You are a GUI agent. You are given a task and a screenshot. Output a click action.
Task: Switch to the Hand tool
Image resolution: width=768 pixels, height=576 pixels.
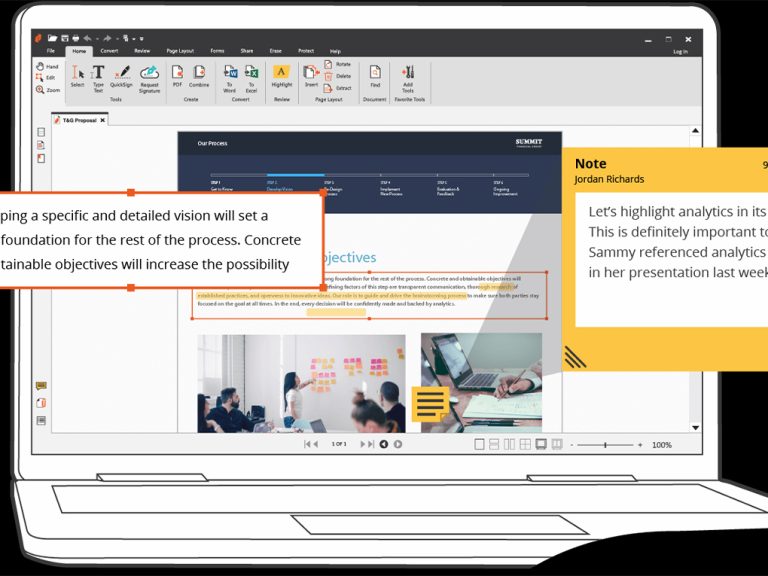point(47,66)
